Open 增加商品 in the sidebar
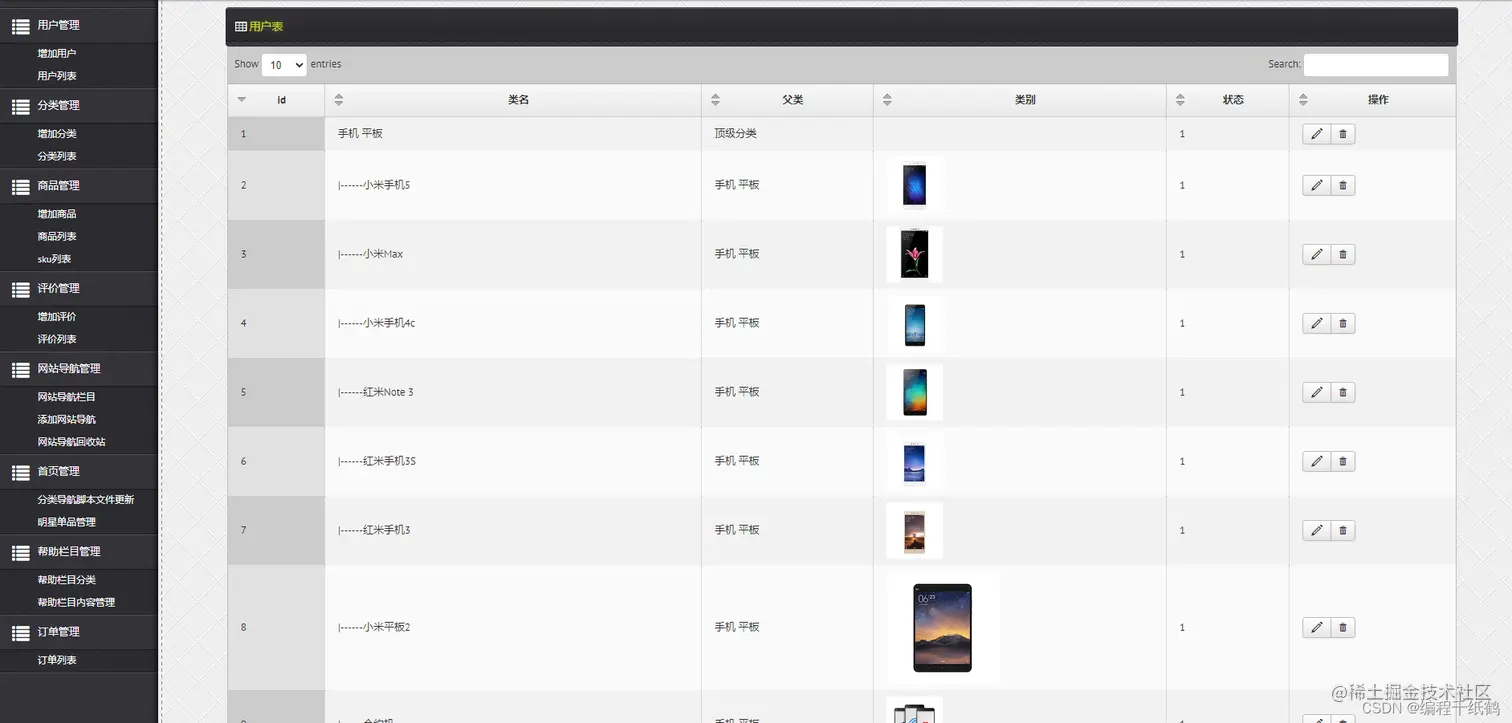 pos(57,214)
